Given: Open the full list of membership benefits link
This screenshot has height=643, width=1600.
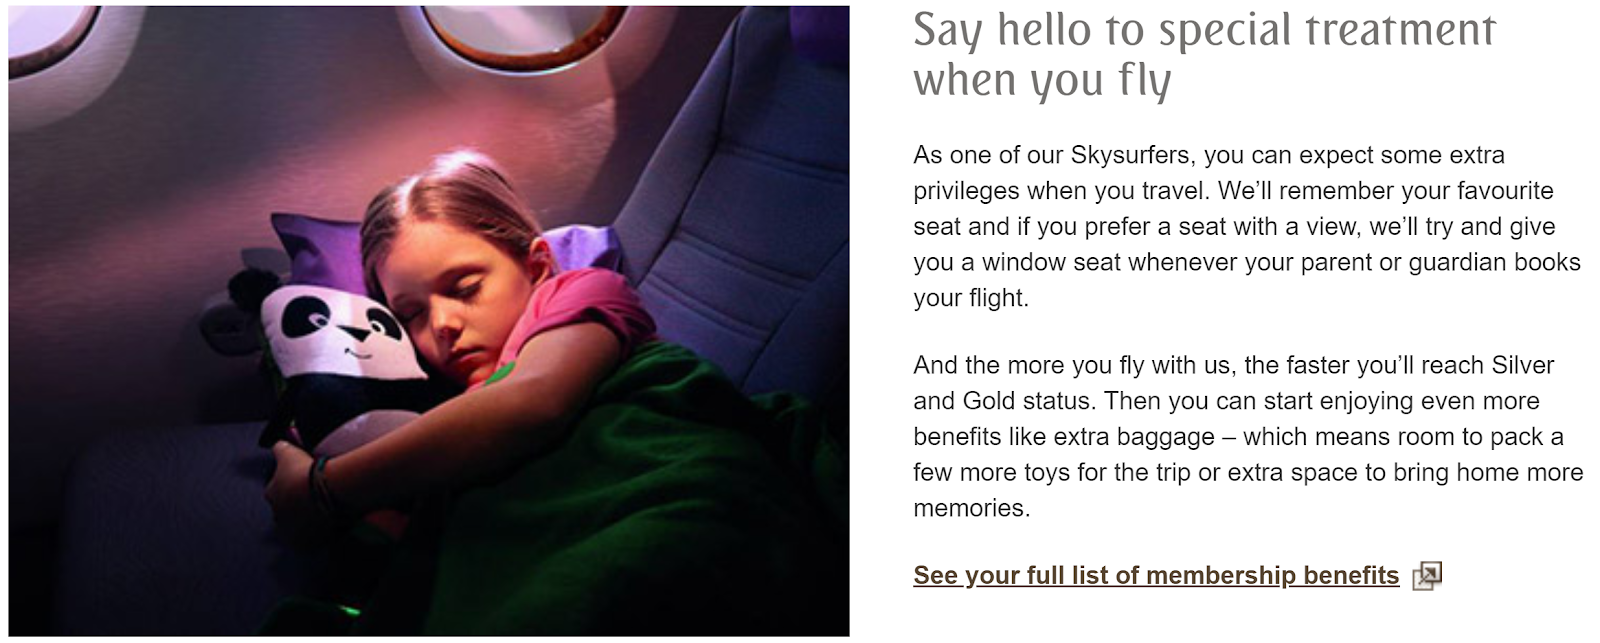Looking at the screenshot, I should coord(1156,575).
